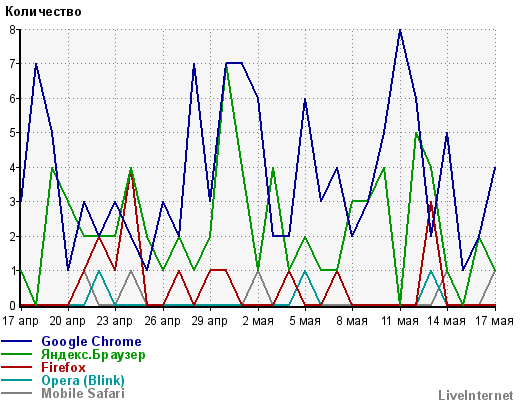Viewport: 520px width, 405px height.
Task: Click the 11 мая date label
Action: point(400,321)
